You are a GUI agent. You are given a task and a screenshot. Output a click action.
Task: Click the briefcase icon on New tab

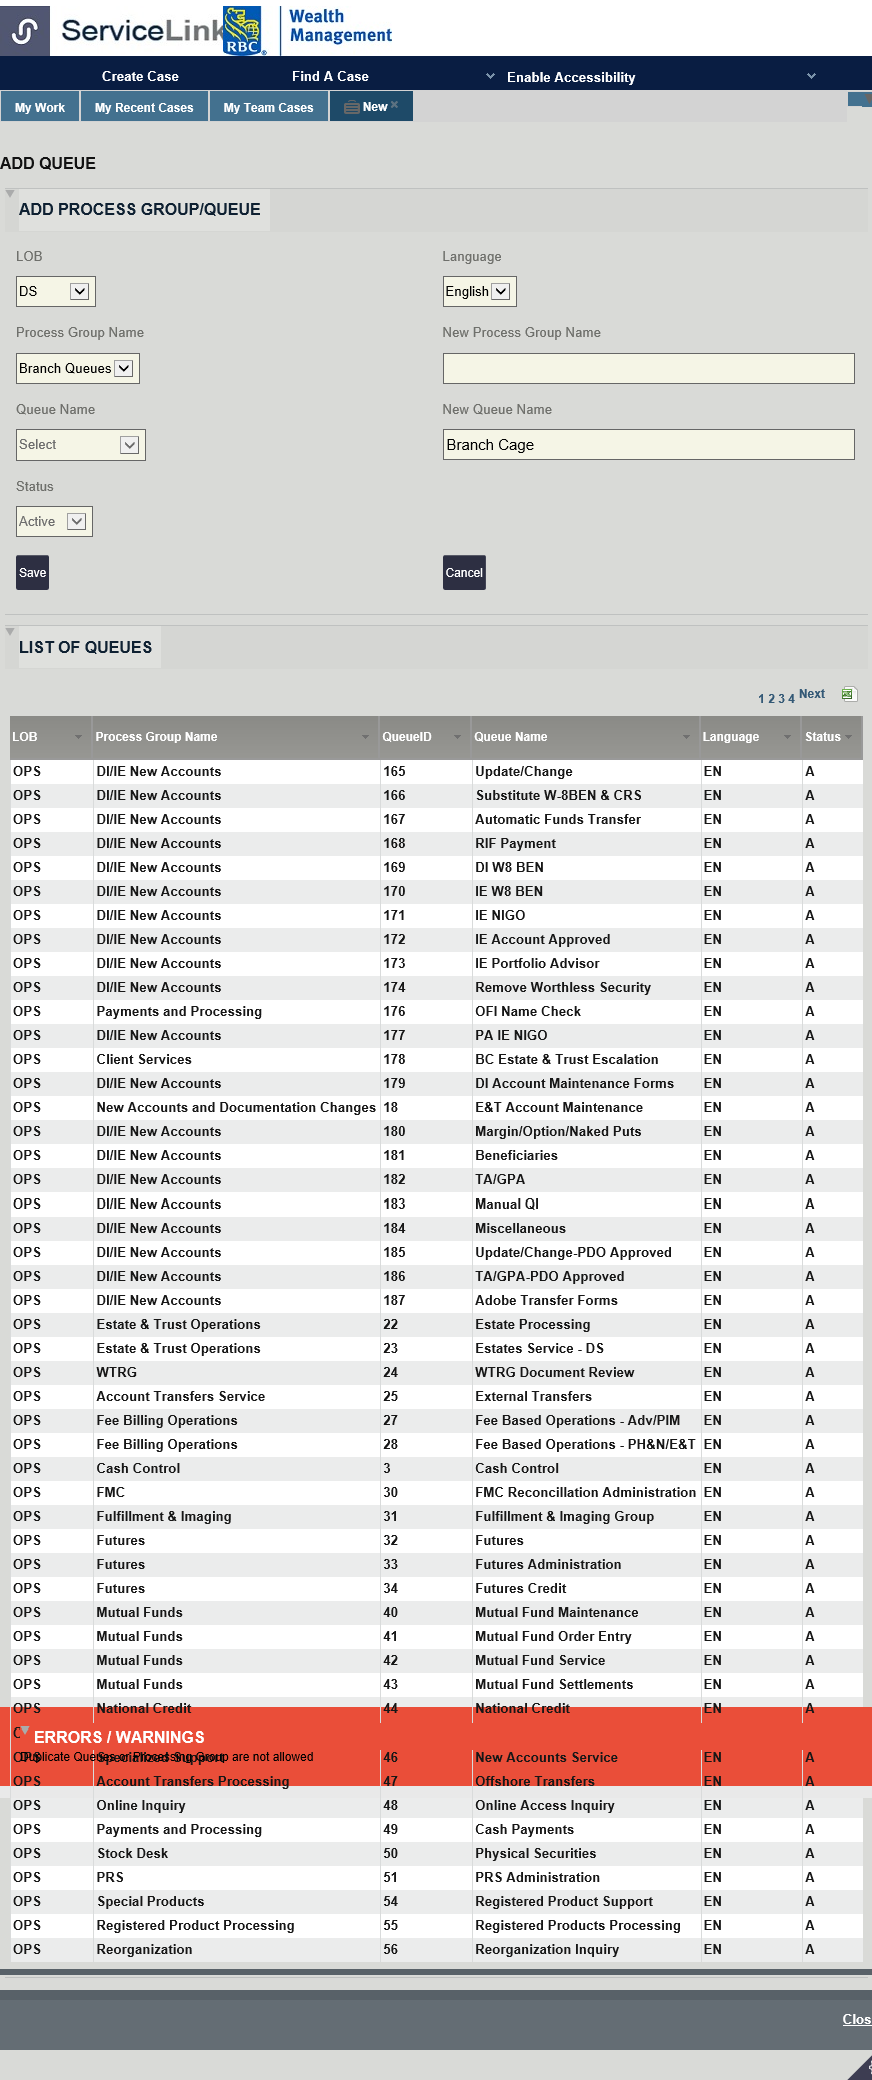pyautogui.click(x=351, y=107)
